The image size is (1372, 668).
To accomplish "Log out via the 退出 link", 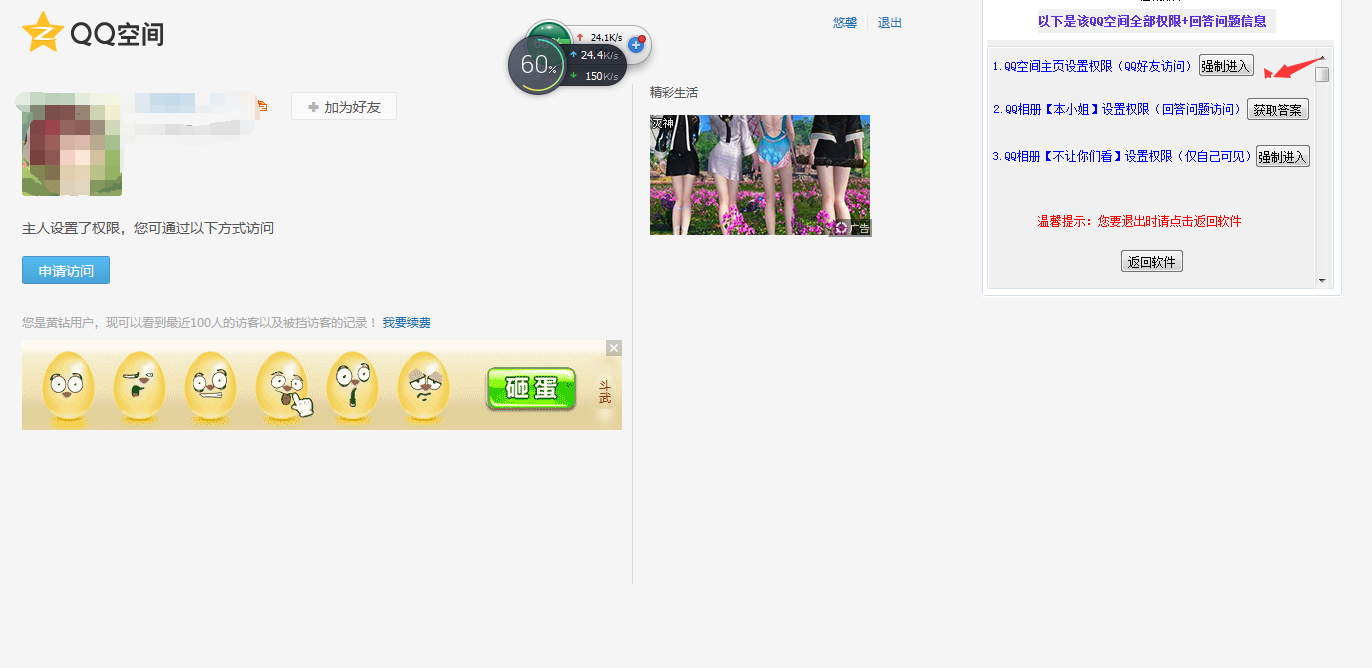I will pos(890,22).
